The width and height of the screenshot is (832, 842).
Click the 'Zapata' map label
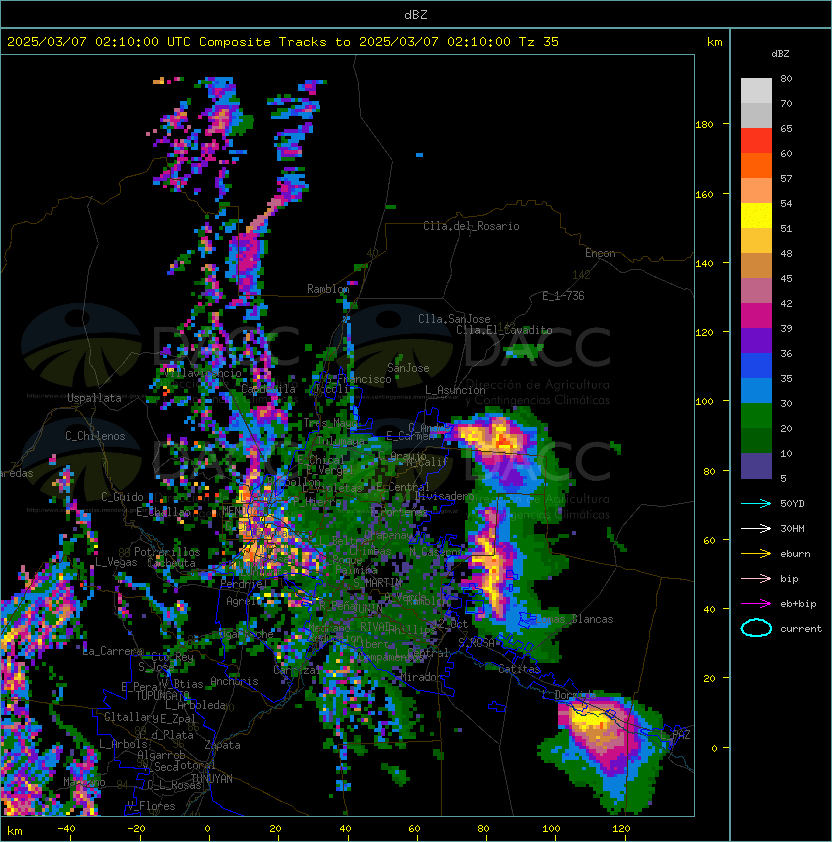(222, 745)
